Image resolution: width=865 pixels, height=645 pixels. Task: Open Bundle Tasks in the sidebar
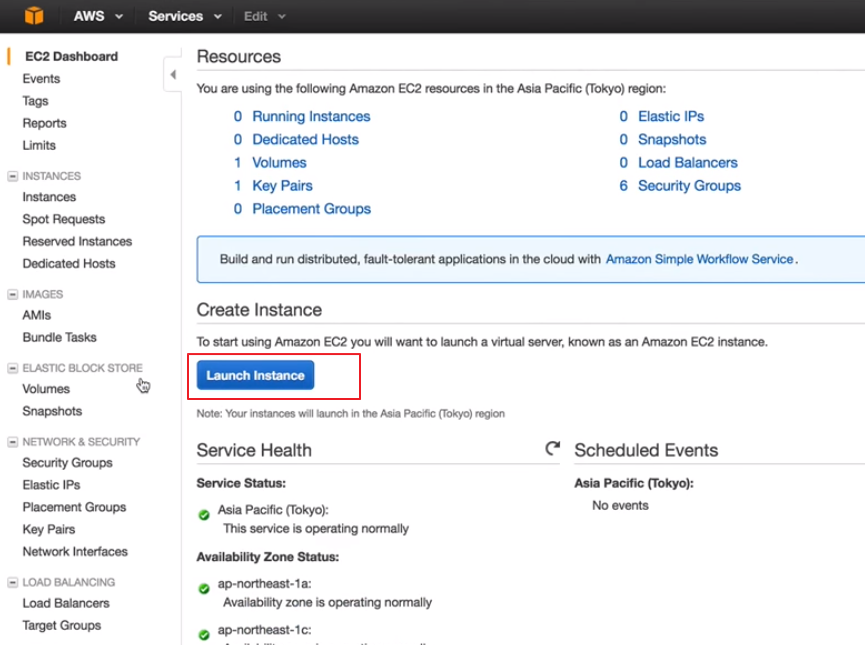(x=60, y=337)
